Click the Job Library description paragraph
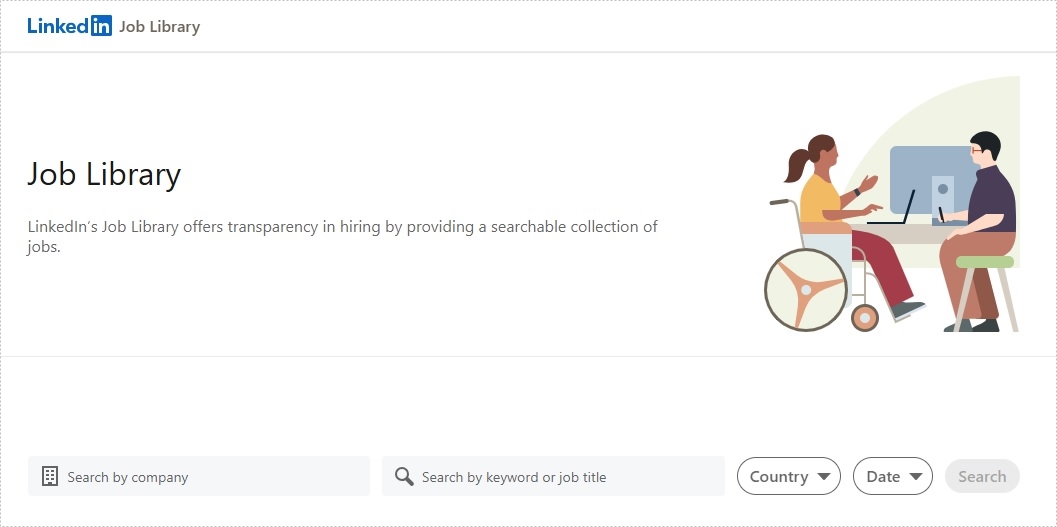 [x=342, y=236]
